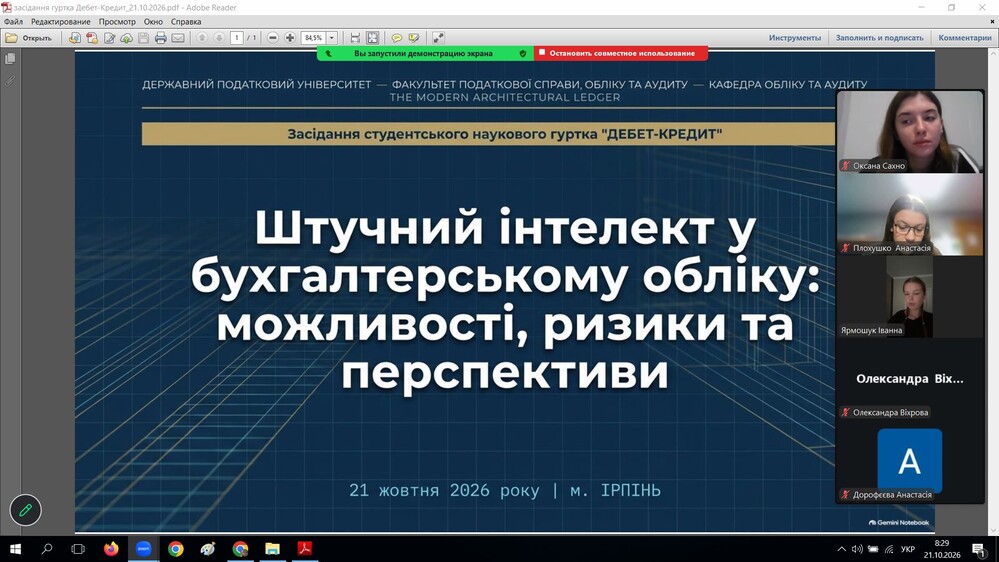Select the highlight text tool icon
The width and height of the screenshot is (999, 562).
click(414, 38)
